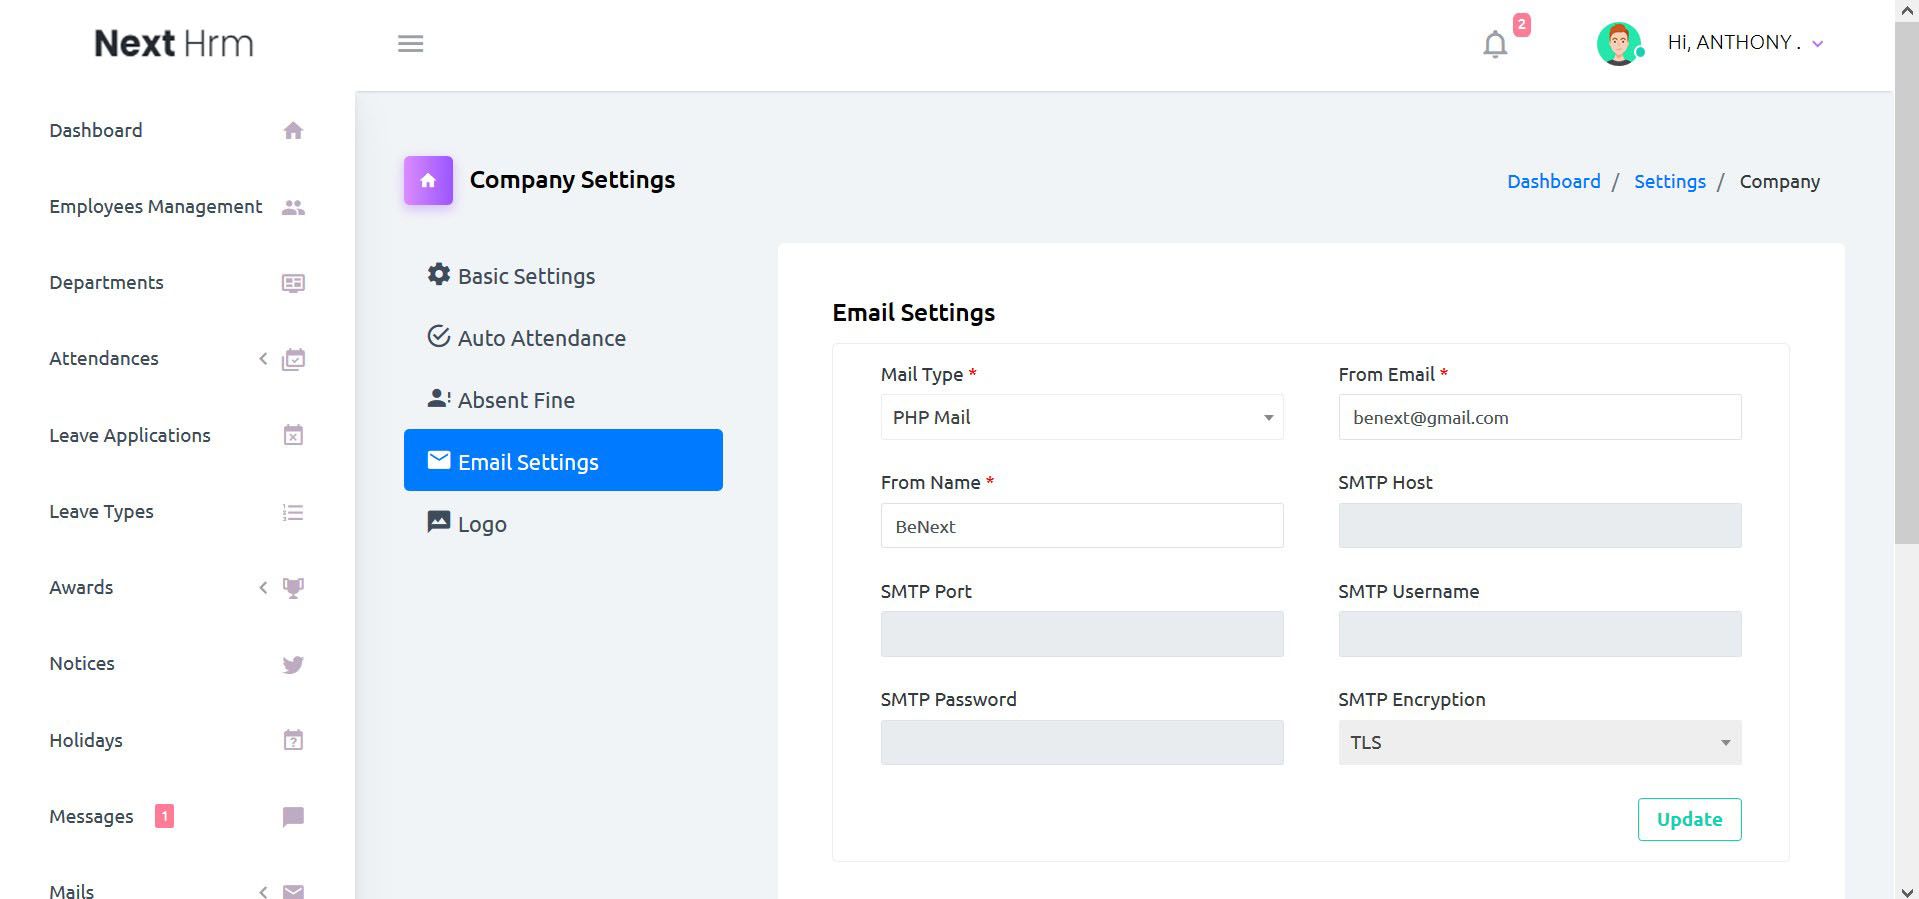1919x899 pixels.
Task: Open the SMTP Encryption dropdown
Action: (1539, 743)
